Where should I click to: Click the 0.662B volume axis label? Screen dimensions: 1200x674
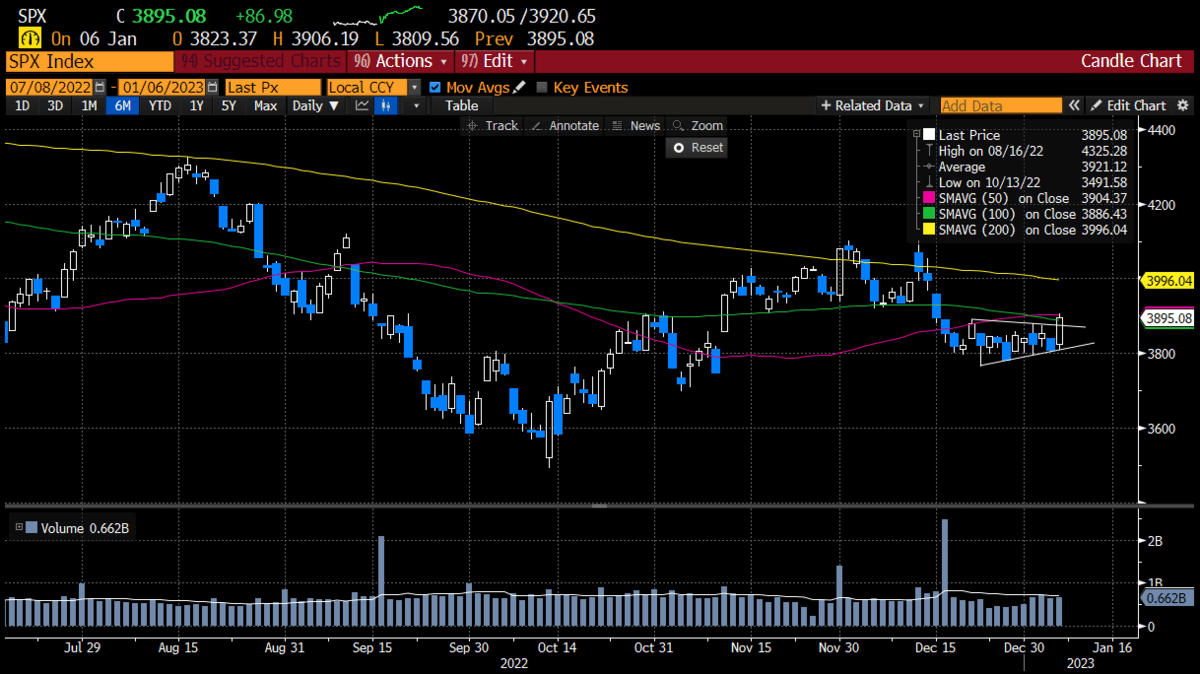[1168, 597]
